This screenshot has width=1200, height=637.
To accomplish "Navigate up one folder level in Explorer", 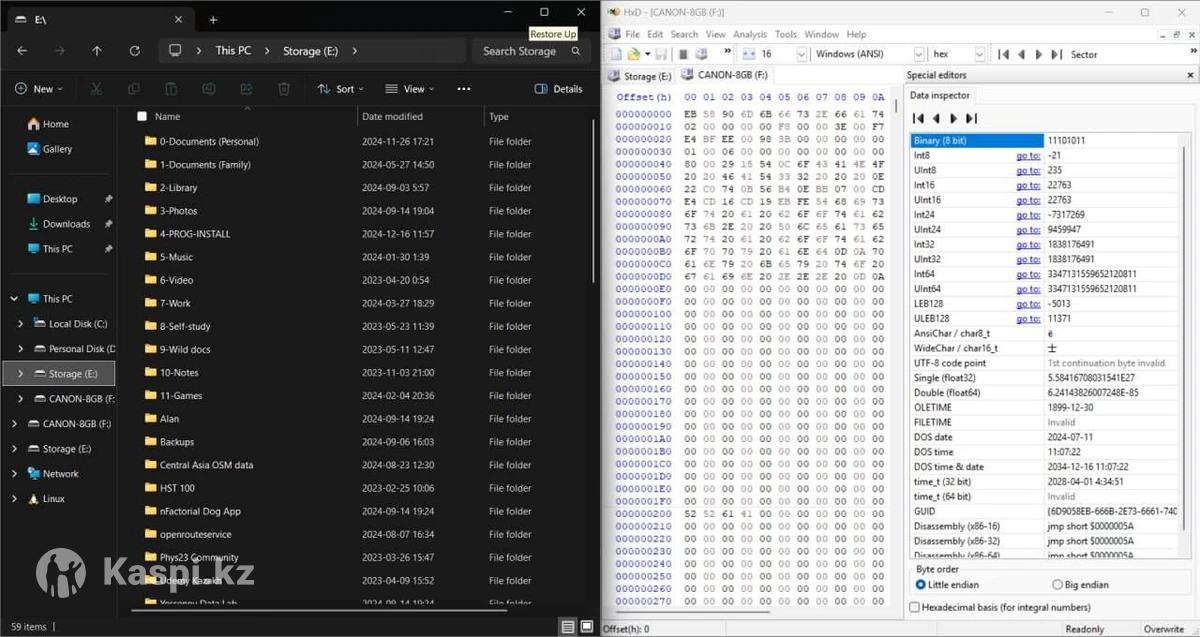I will pyautogui.click(x=96, y=51).
